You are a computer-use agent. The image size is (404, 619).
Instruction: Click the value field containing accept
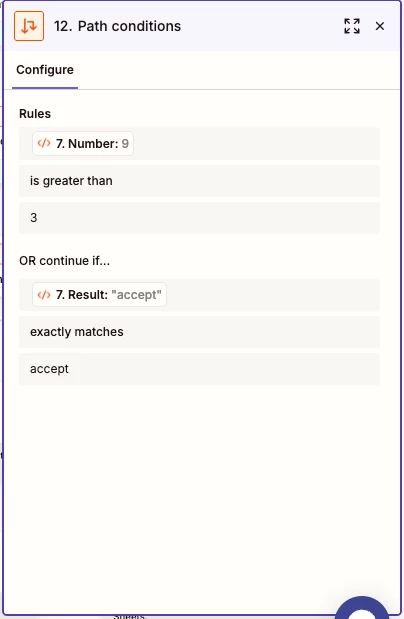point(199,369)
